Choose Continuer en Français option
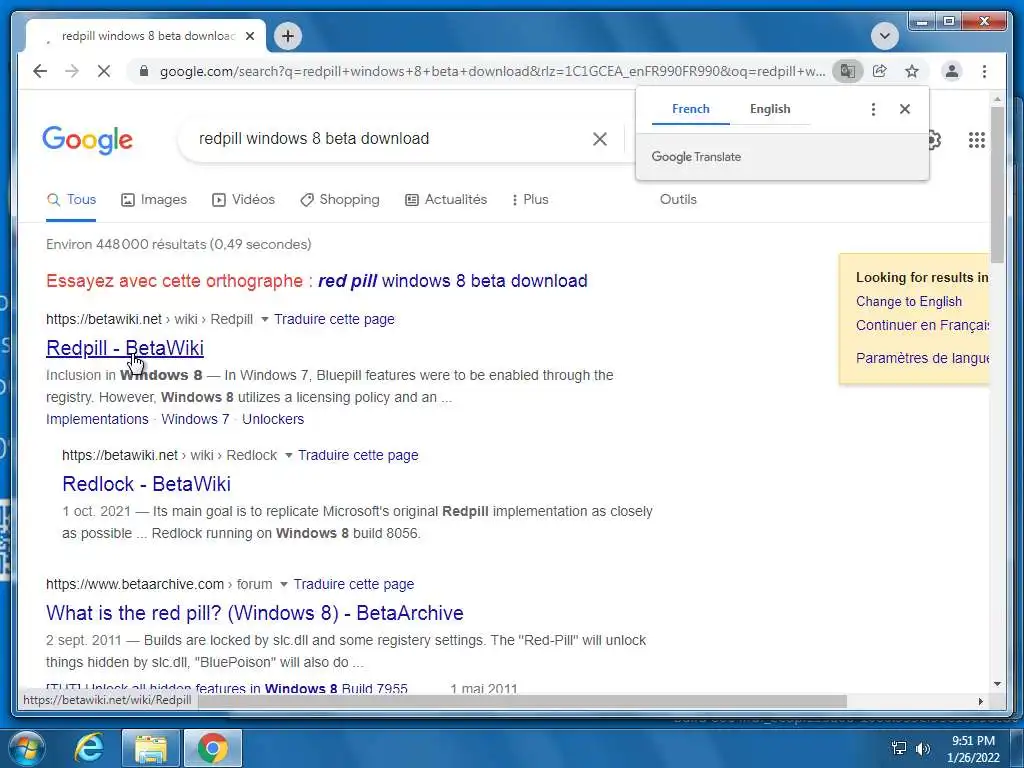This screenshot has width=1024, height=768. pos(922,325)
